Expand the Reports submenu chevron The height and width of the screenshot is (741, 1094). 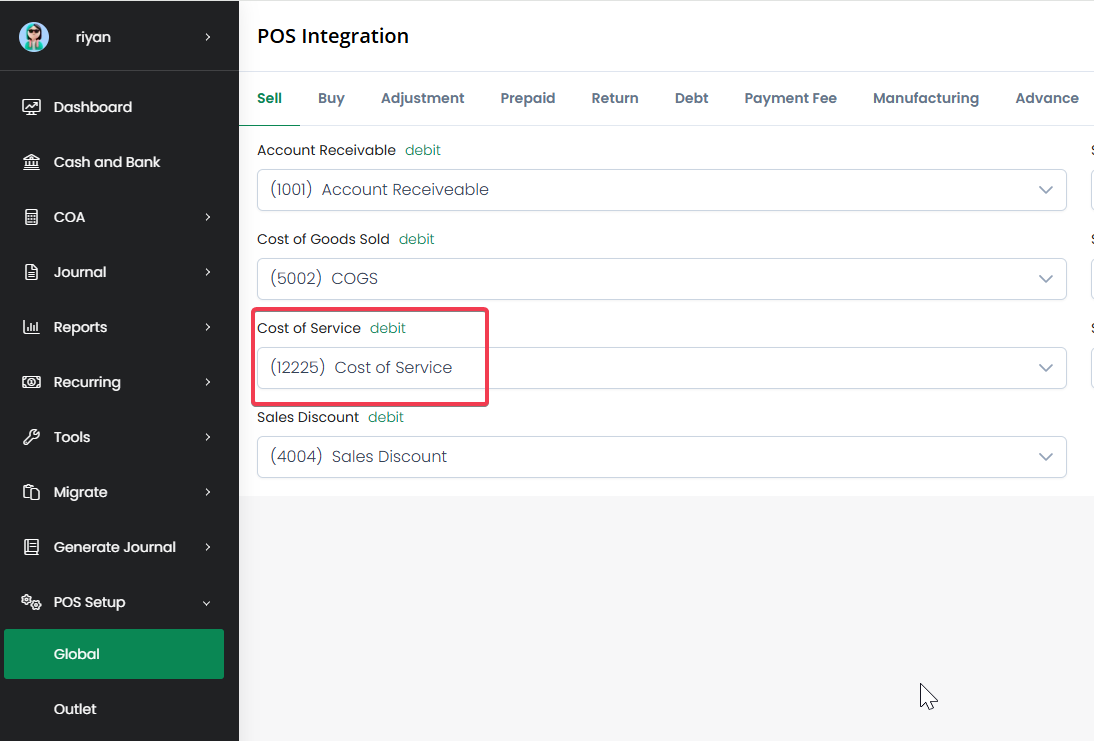[x=208, y=327]
